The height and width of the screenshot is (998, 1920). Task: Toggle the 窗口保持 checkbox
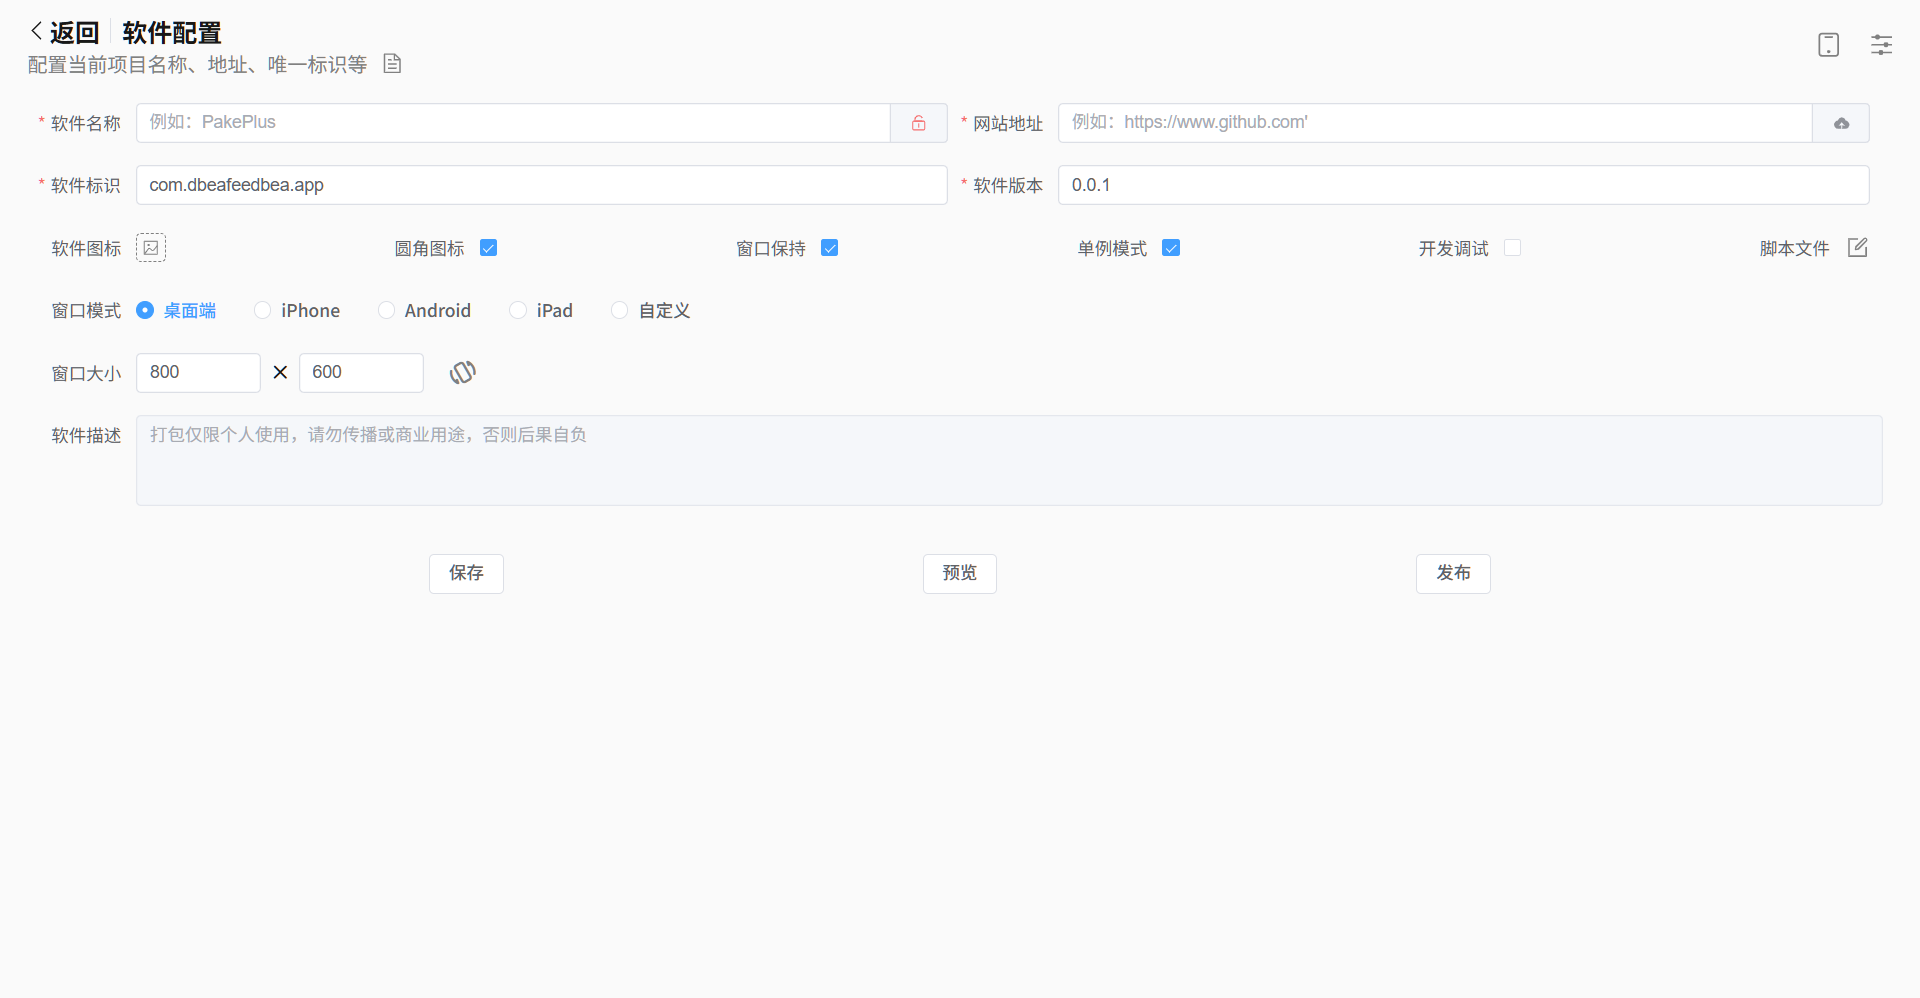[x=829, y=248]
